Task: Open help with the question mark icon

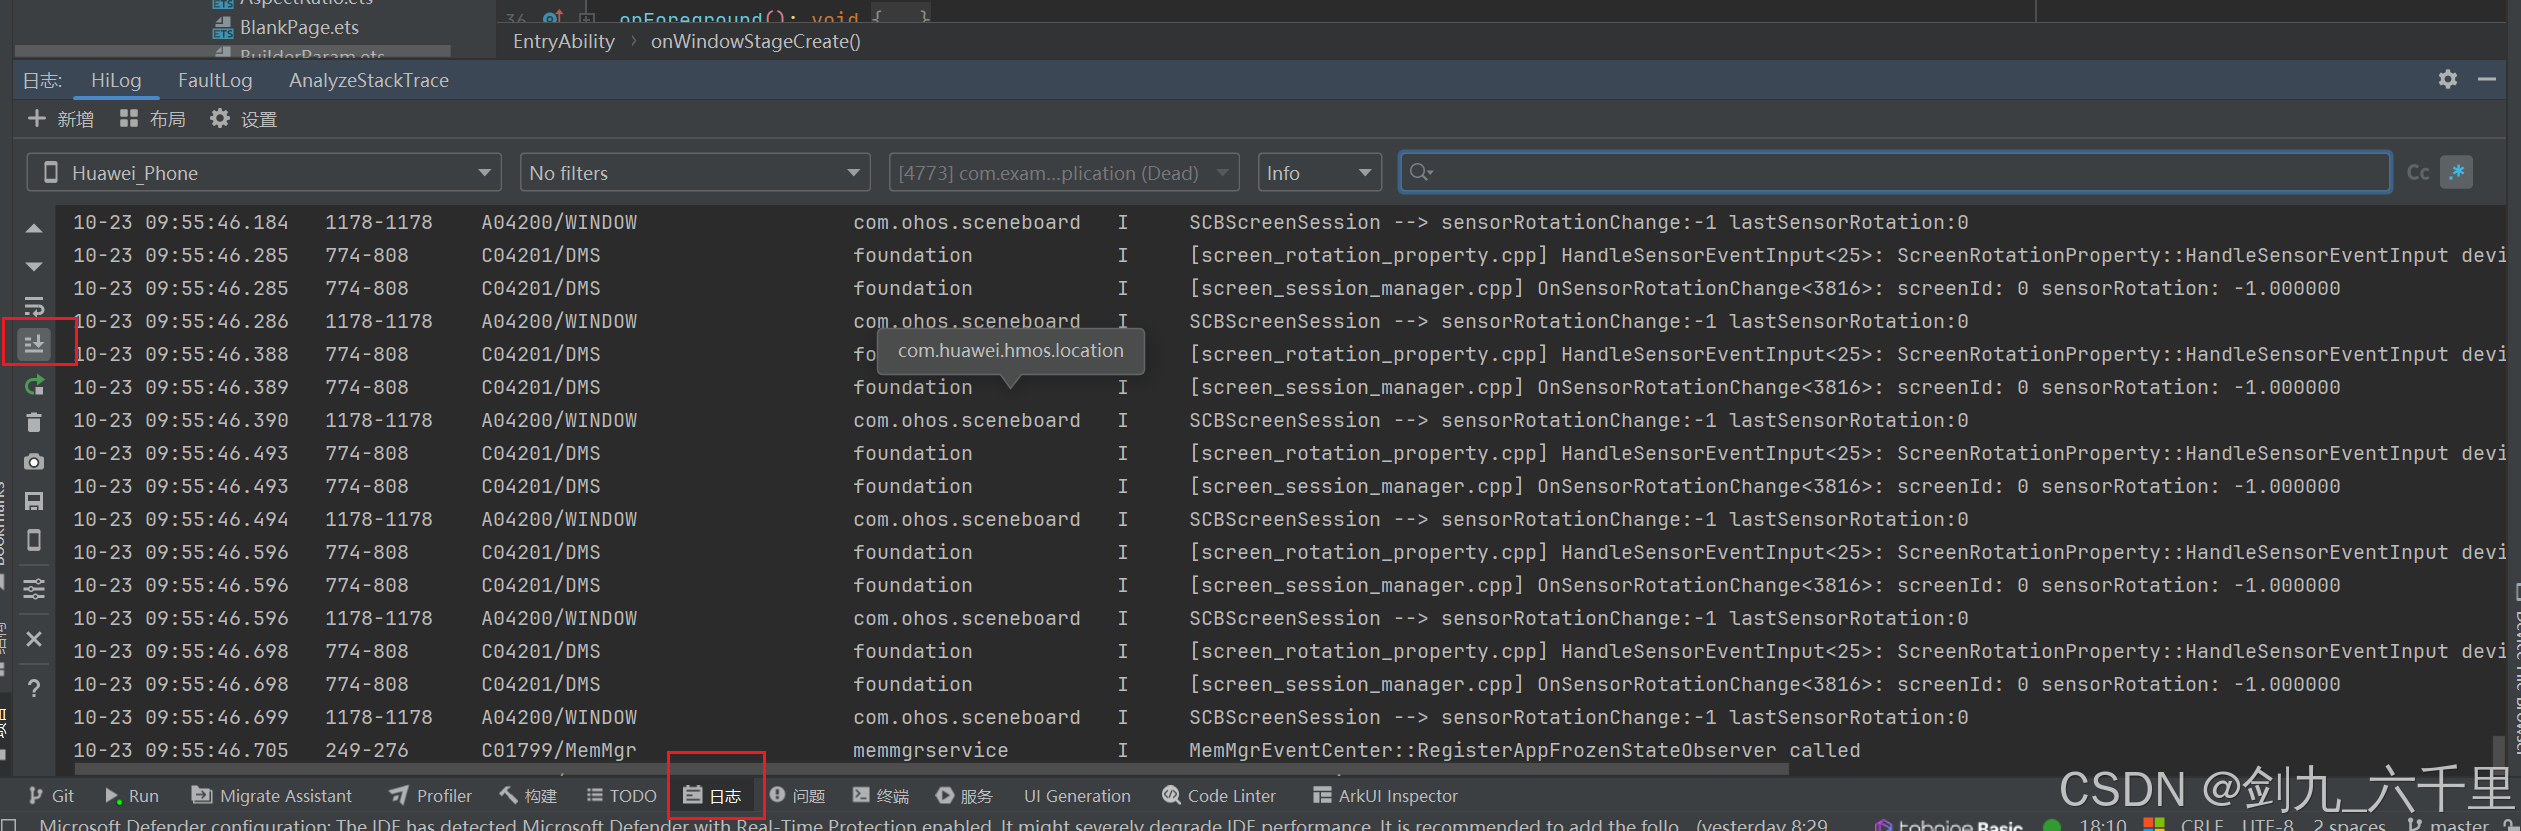Action: click(x=34, y=688)
